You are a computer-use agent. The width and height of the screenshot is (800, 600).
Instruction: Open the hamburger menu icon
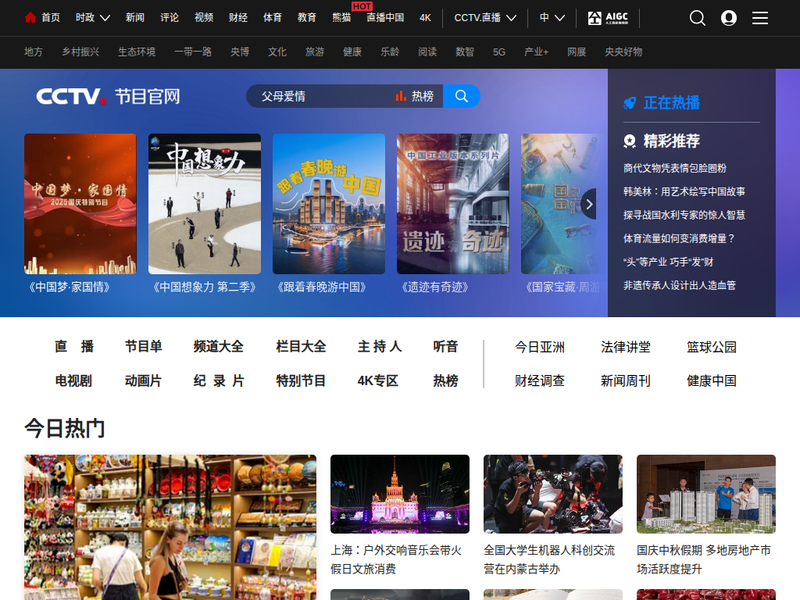pos(760,18)
